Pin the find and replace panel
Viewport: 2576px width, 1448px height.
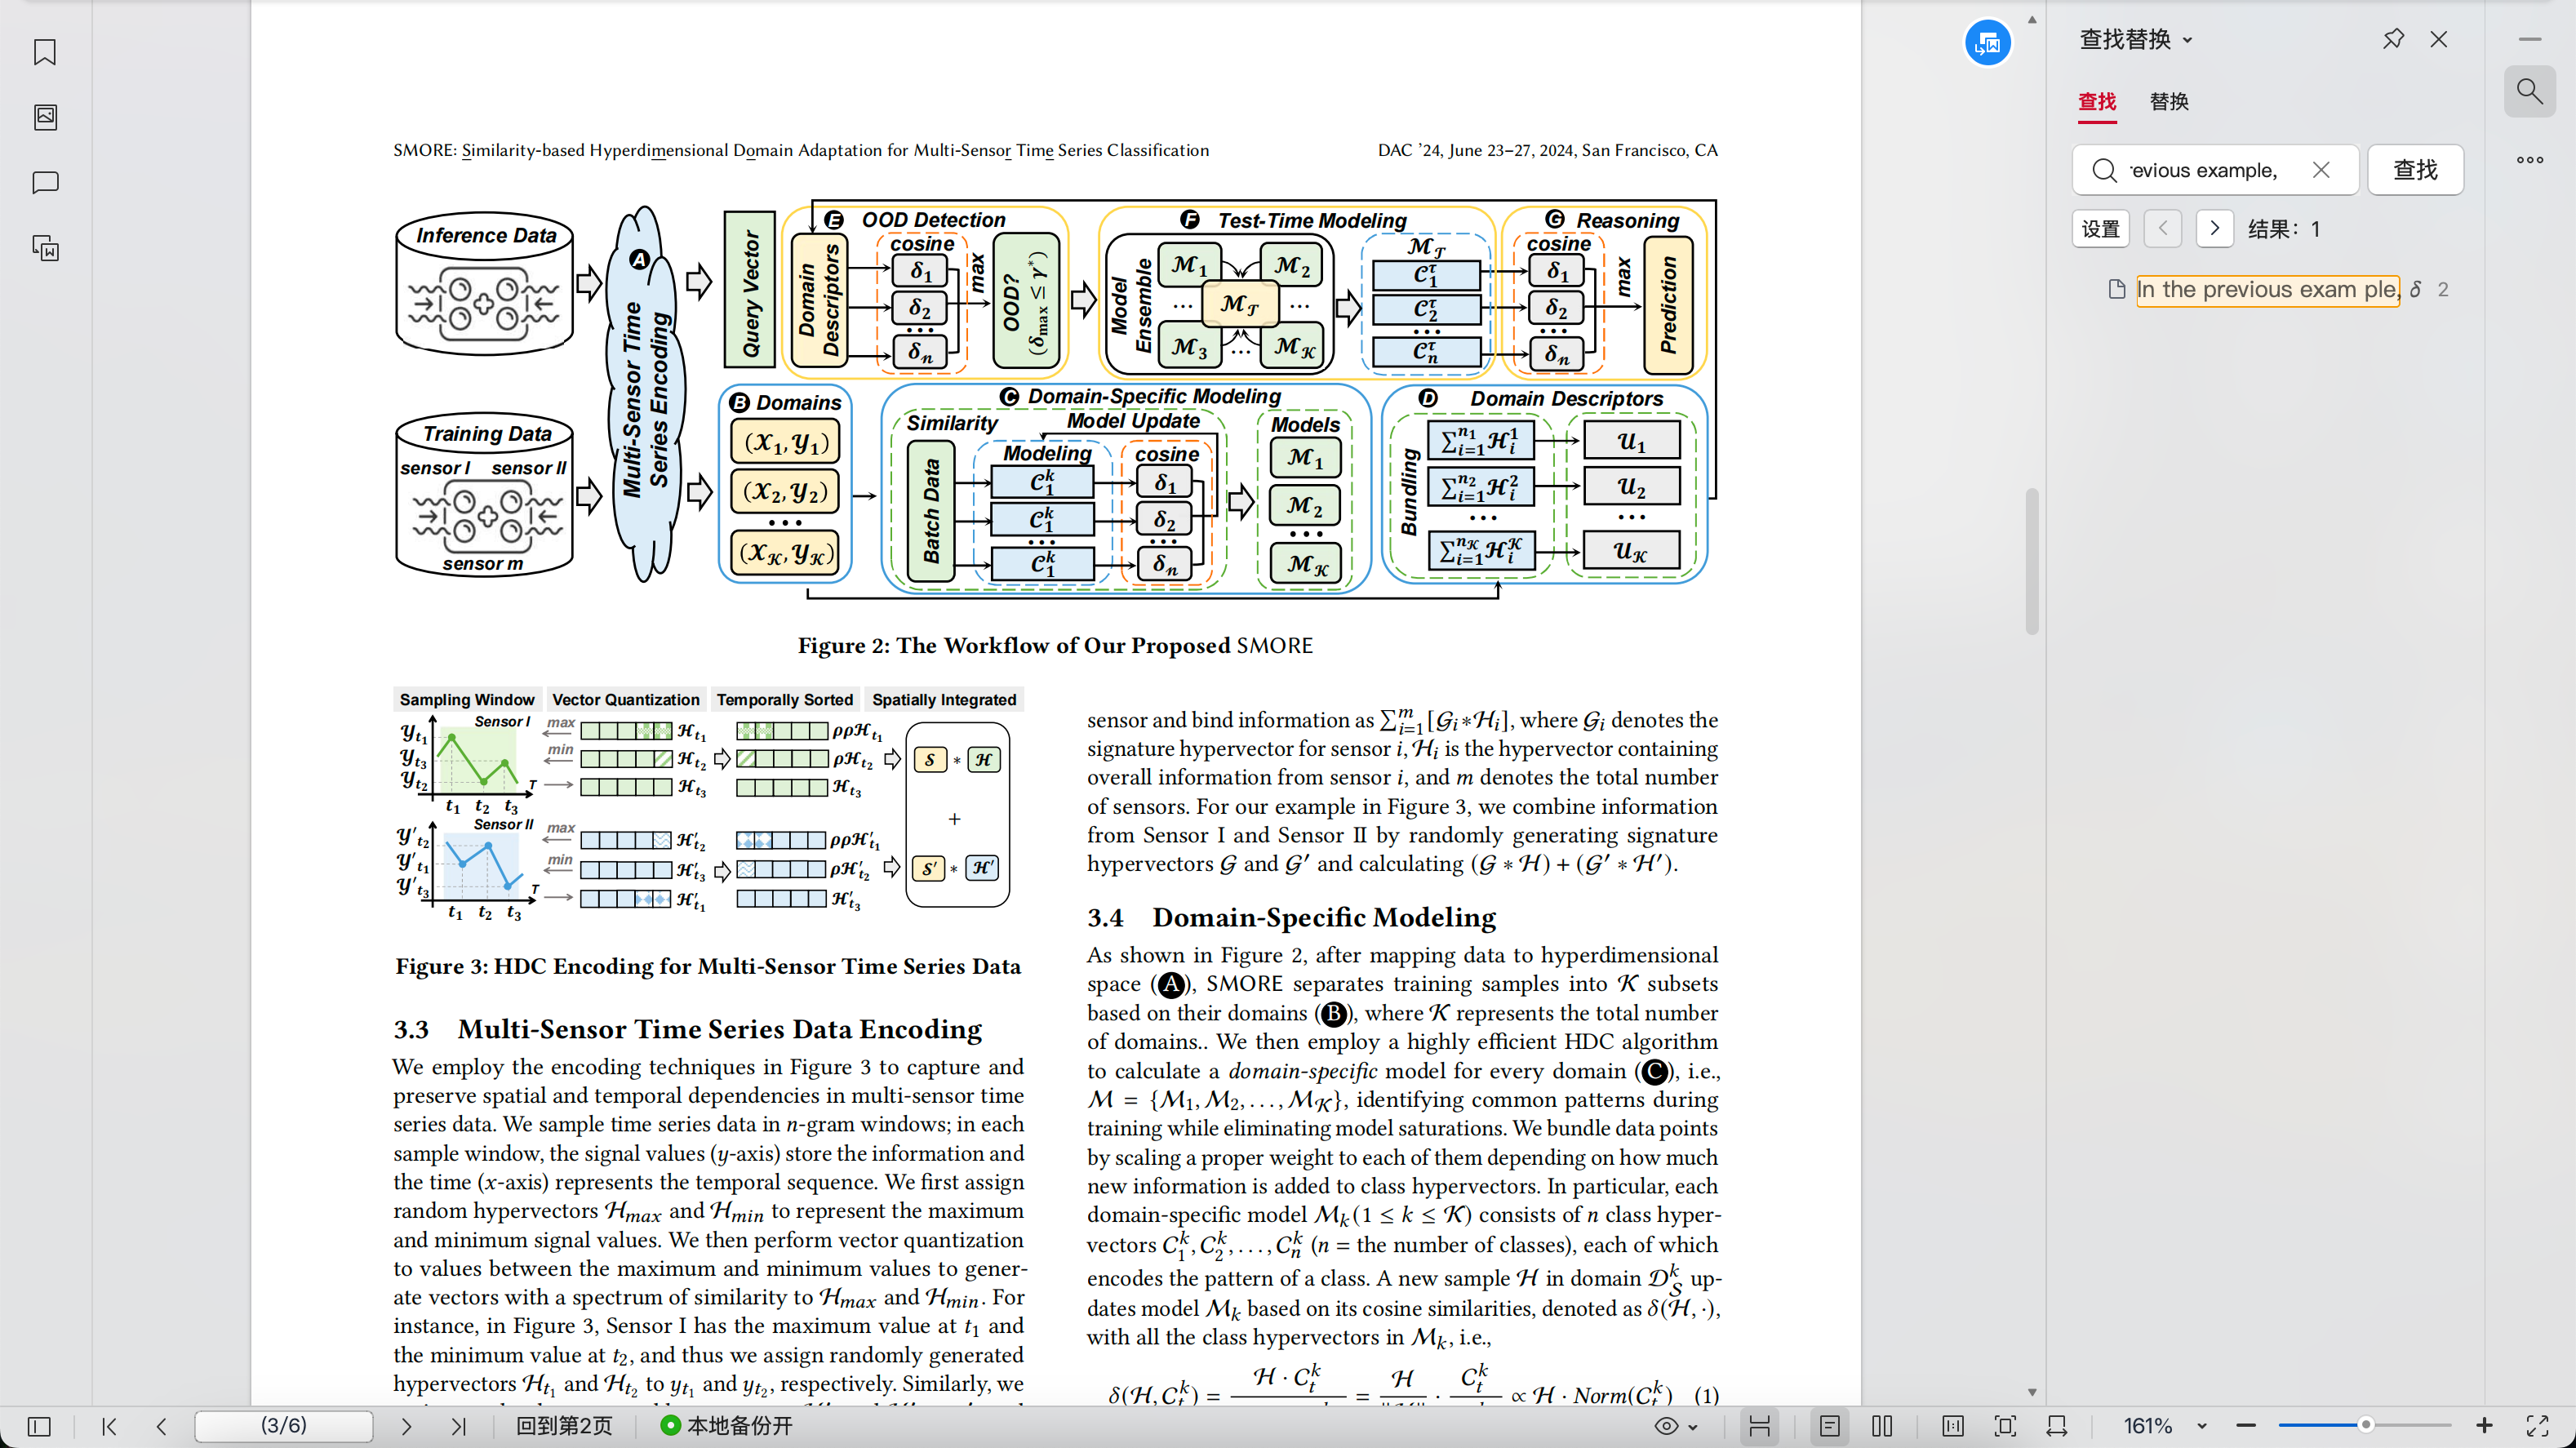[2393, 39]
